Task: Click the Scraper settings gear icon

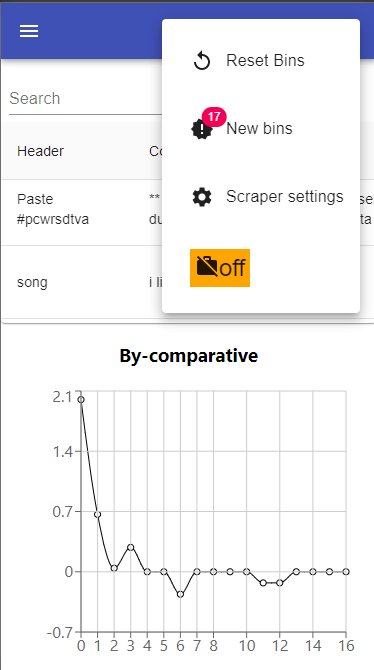Action: (202, 197)
